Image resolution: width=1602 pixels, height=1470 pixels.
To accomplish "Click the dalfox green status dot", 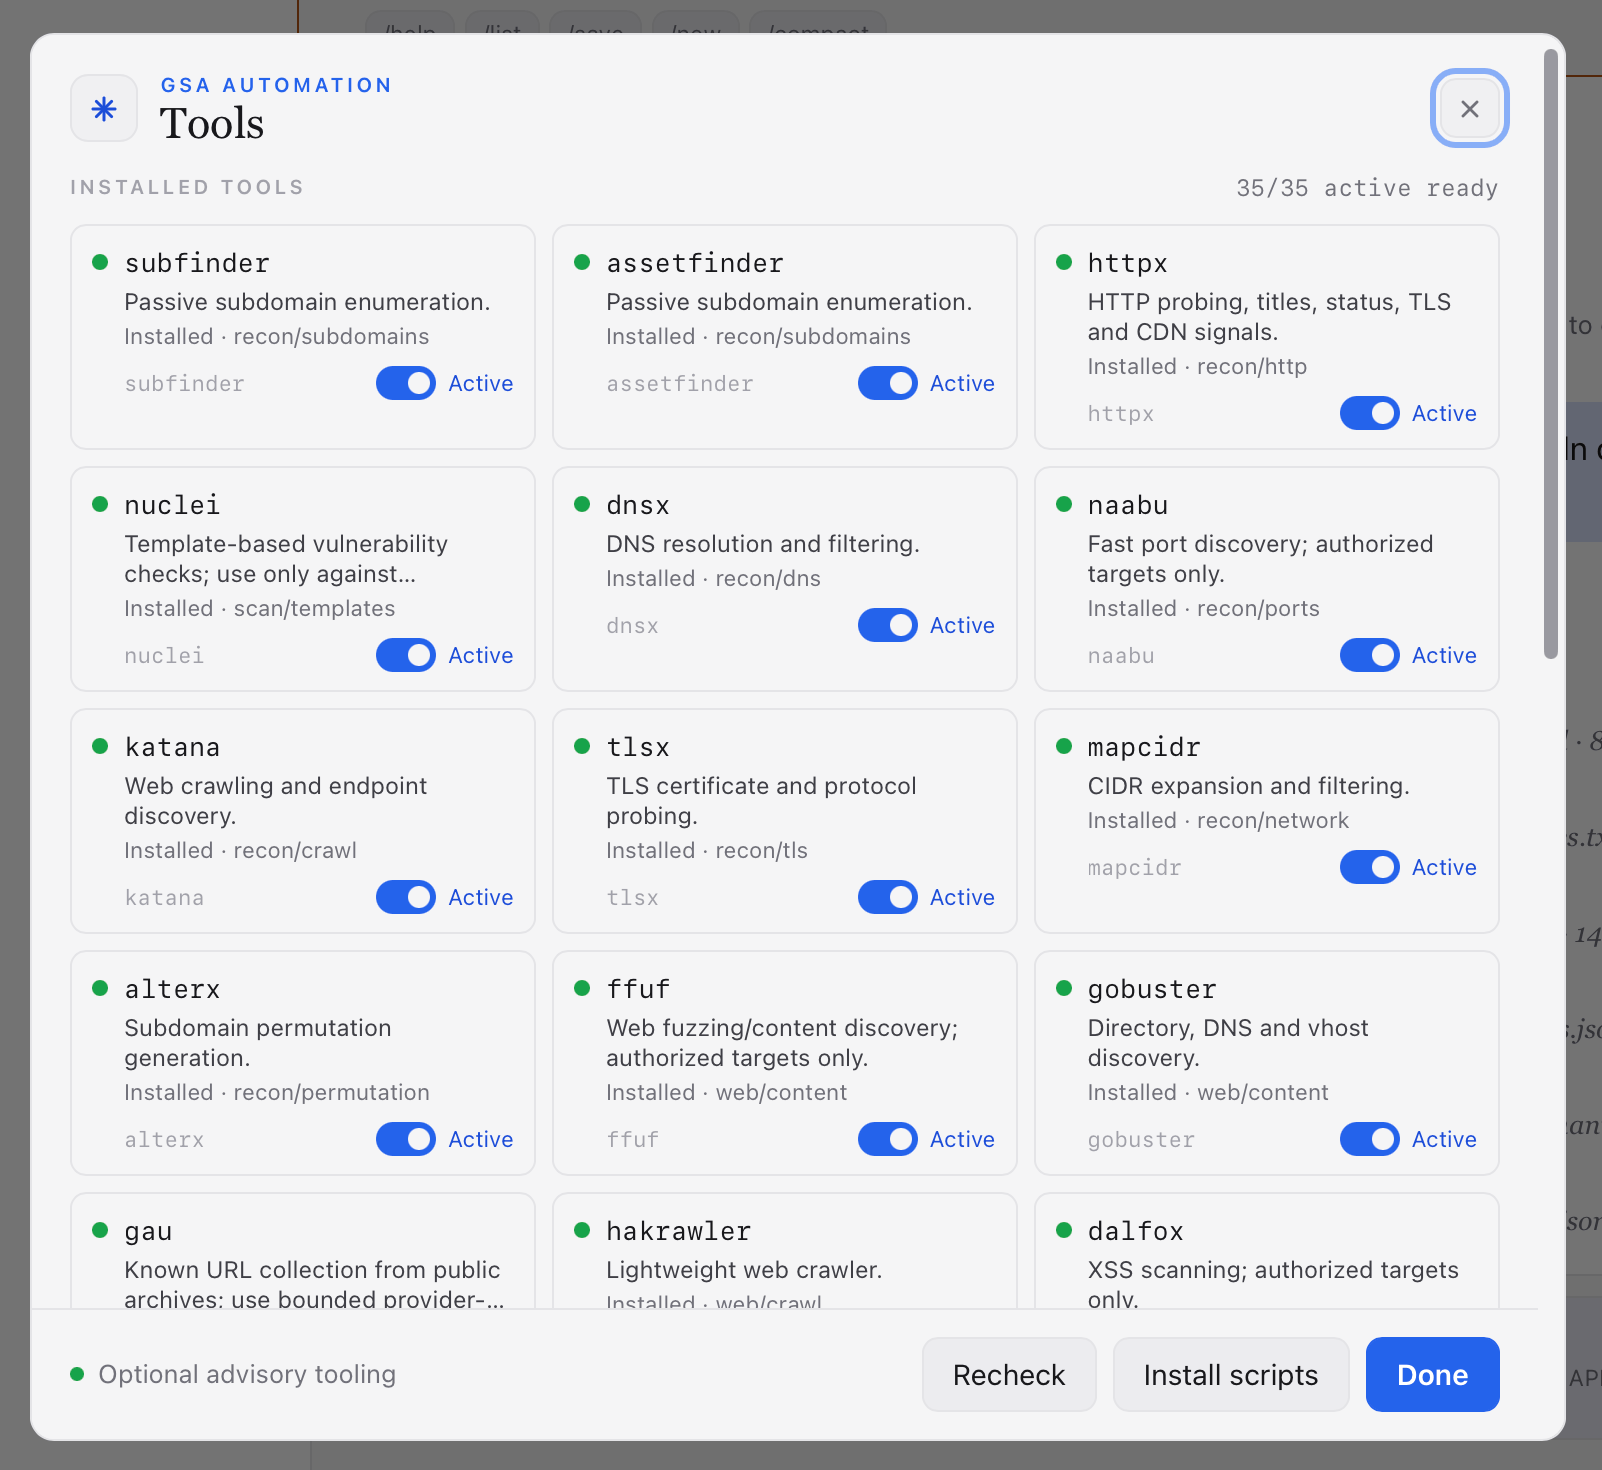I will click(1064, 1230).
